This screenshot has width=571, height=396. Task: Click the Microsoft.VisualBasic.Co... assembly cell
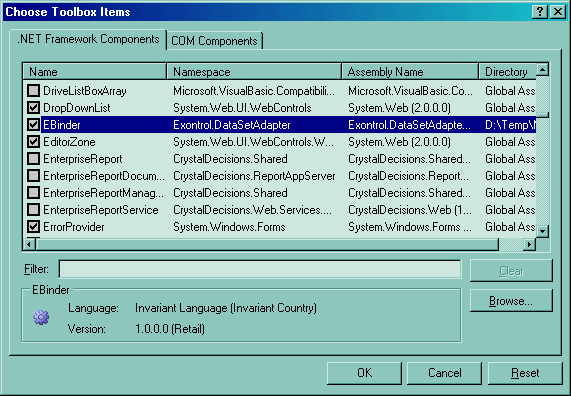pos(410,91)
